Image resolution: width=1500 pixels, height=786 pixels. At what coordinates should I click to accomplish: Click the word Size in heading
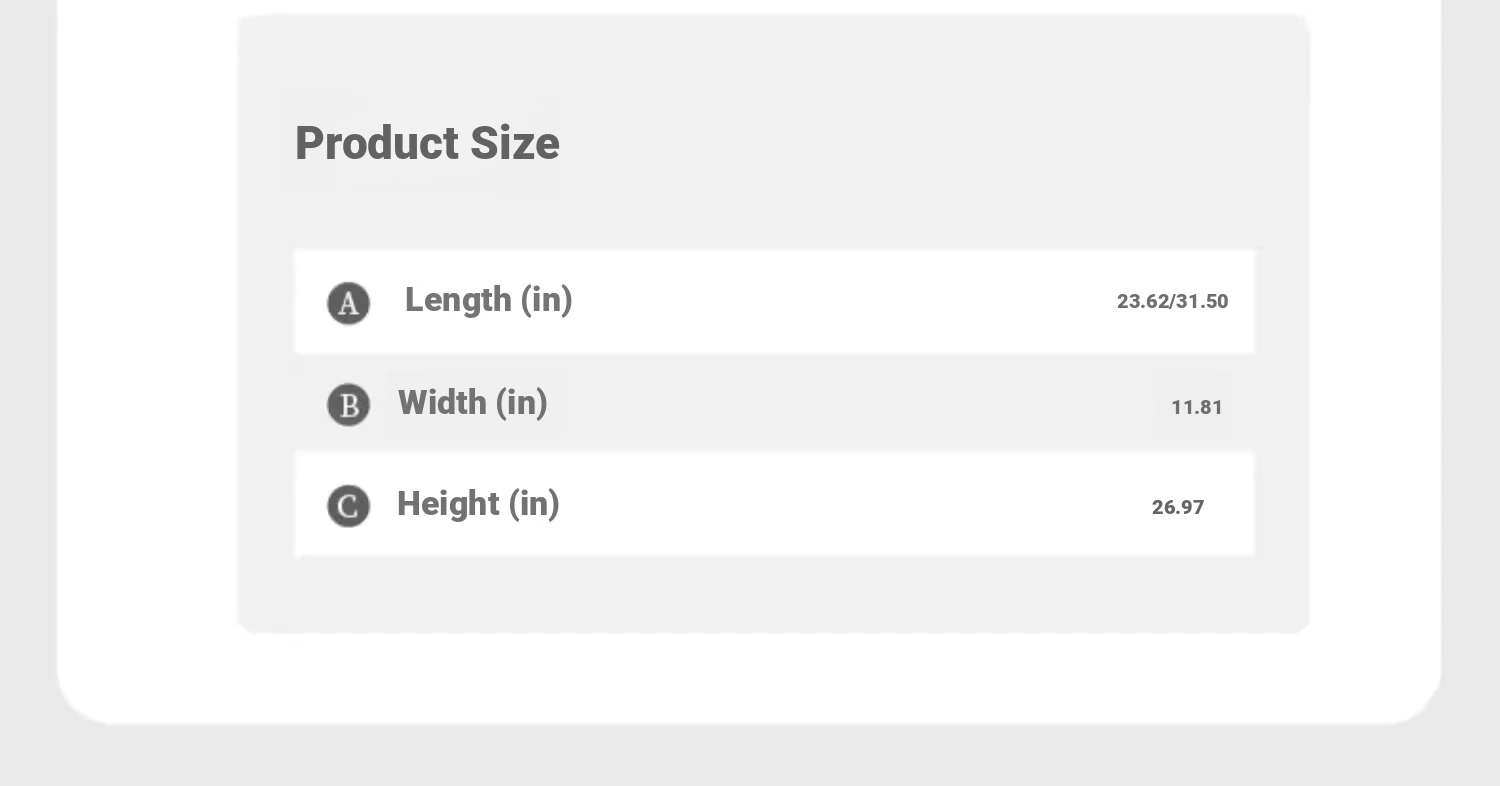tap(515, 143)
